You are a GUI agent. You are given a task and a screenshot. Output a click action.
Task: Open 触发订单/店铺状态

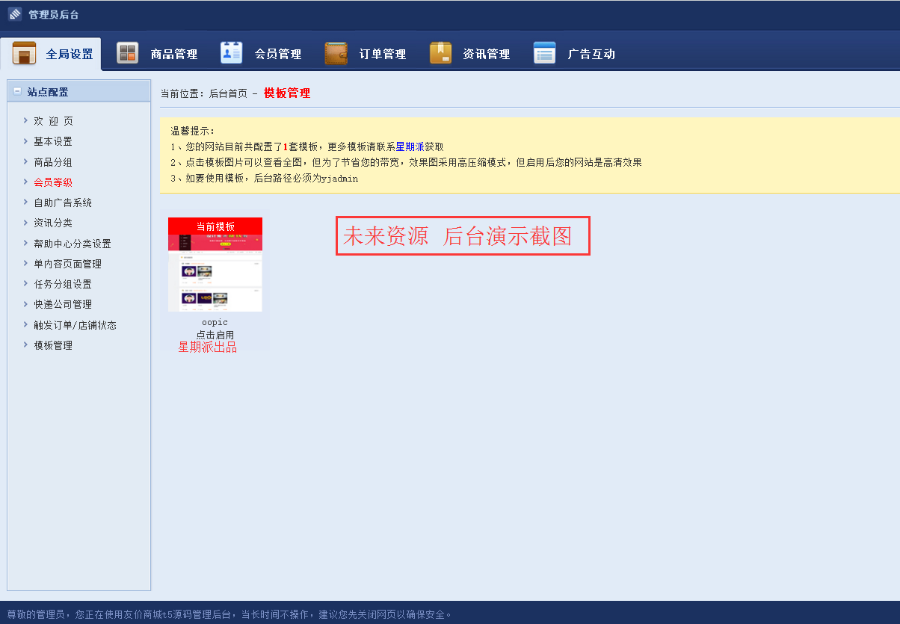(x=75, y=325)
